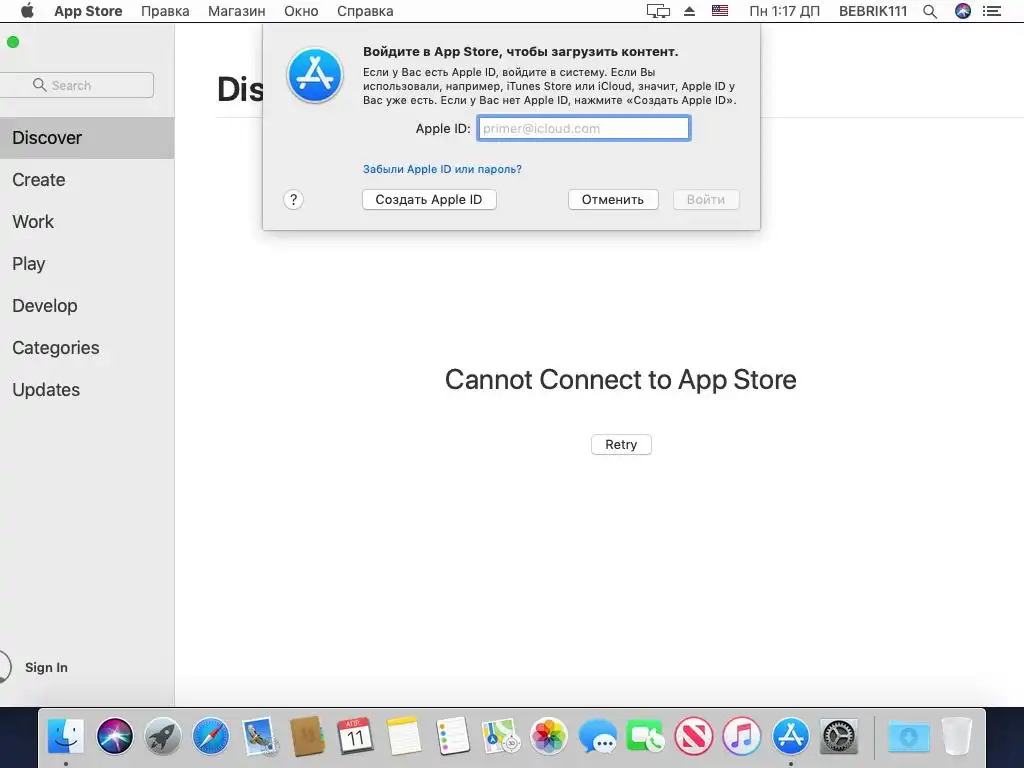The width and height of the screenshot is (1024, 768).
Task: Click the Retry button
Action: click(x=621, y=445)
